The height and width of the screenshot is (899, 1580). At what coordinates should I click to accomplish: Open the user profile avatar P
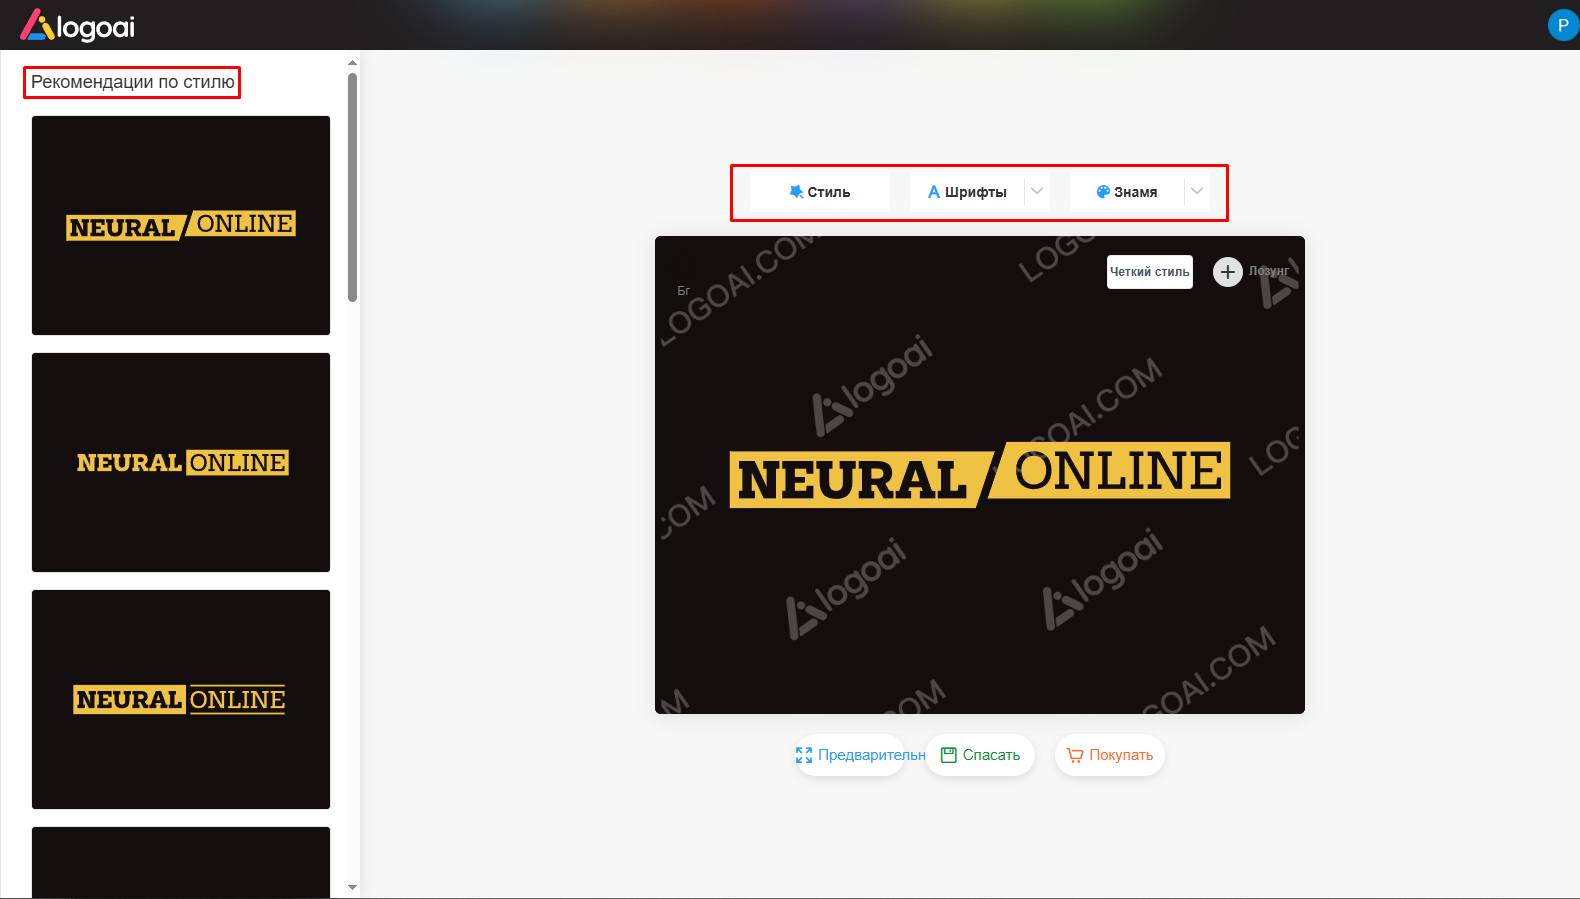click(1563, 25)
